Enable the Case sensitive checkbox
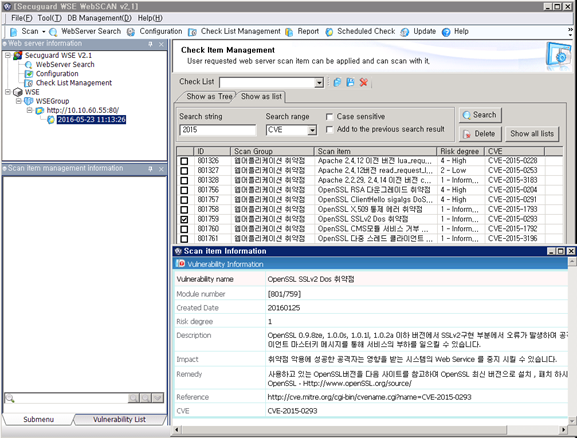The width and height of the screenshot is (577, 438). click(x=329, y=117)
